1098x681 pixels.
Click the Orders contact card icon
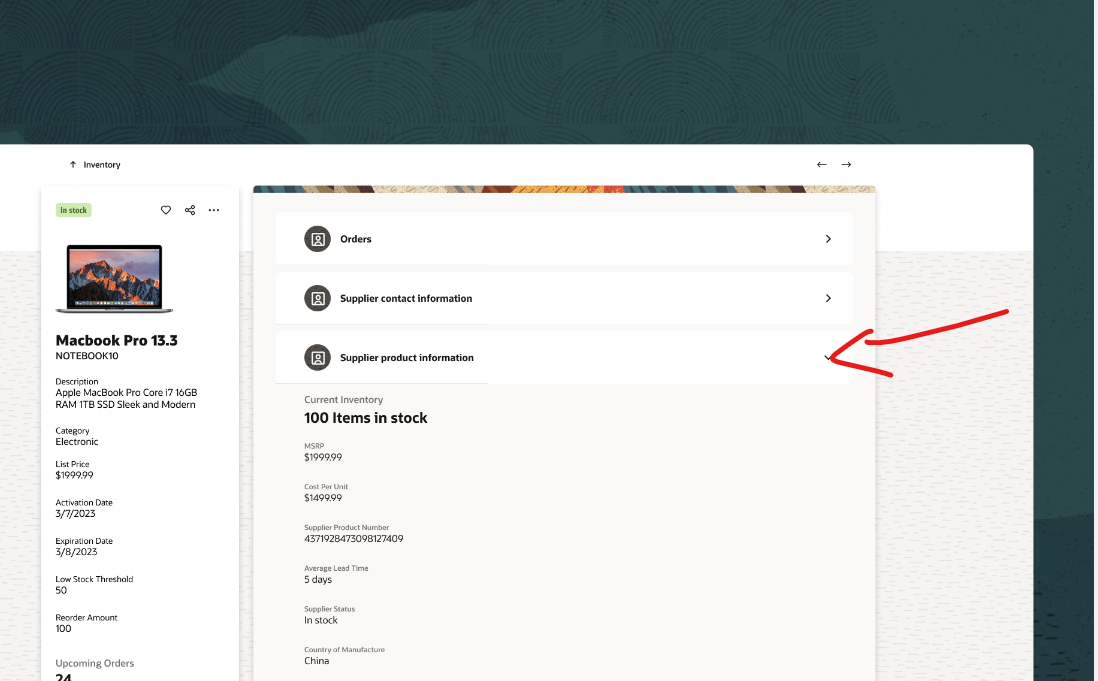pos(317,238)
